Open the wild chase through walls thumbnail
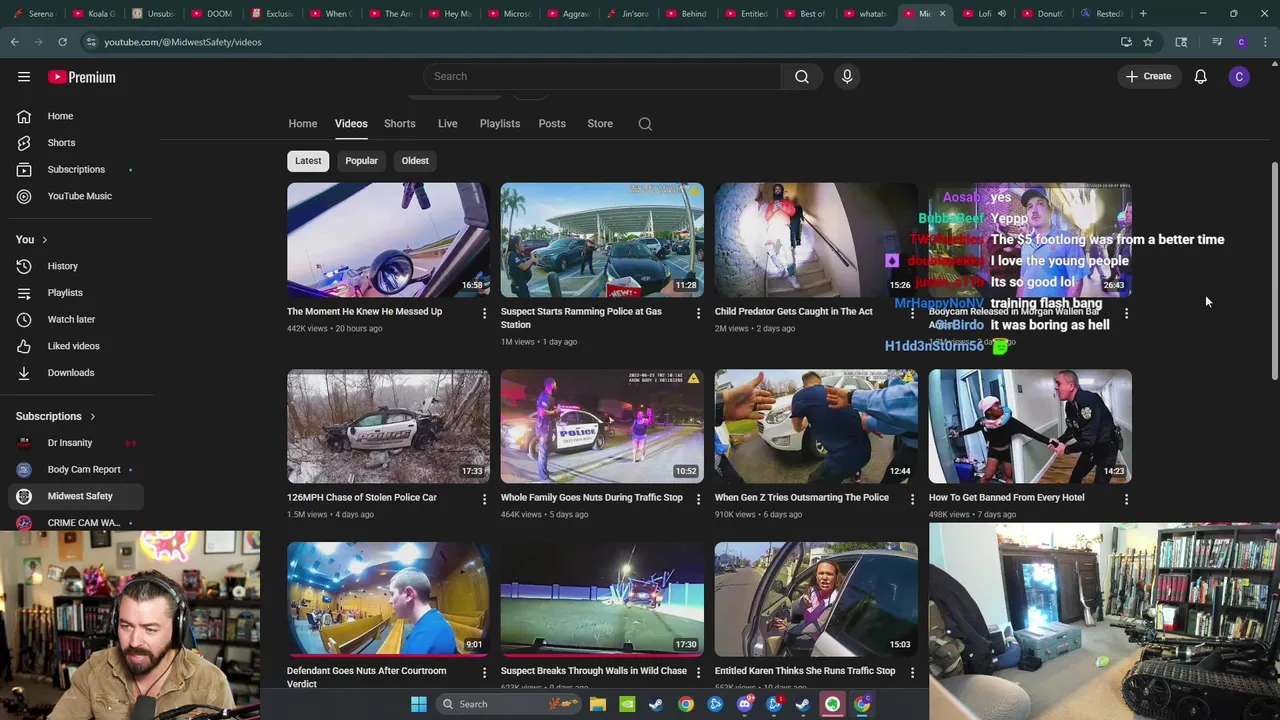This screenshot has width=1280, height=720. coord(602,600)
